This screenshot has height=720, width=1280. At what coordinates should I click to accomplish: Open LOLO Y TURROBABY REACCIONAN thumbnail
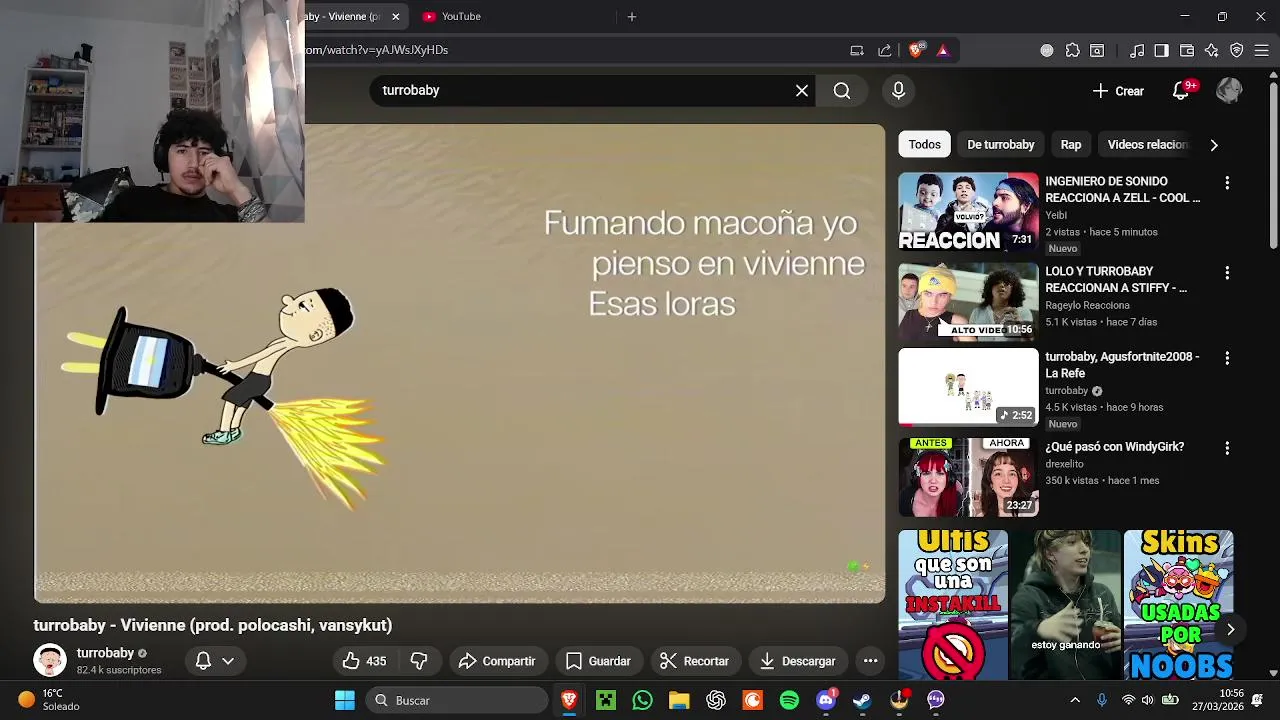coord(968,302)
